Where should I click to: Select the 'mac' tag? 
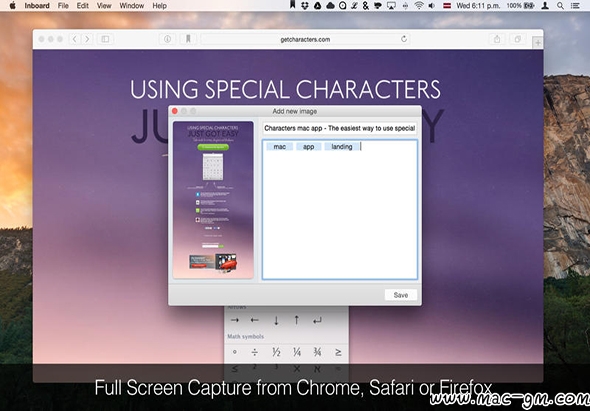(x=280, y=147)
